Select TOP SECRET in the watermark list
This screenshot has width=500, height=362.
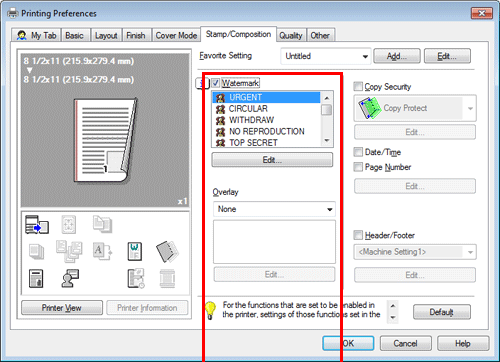click(x=267, y=143)
